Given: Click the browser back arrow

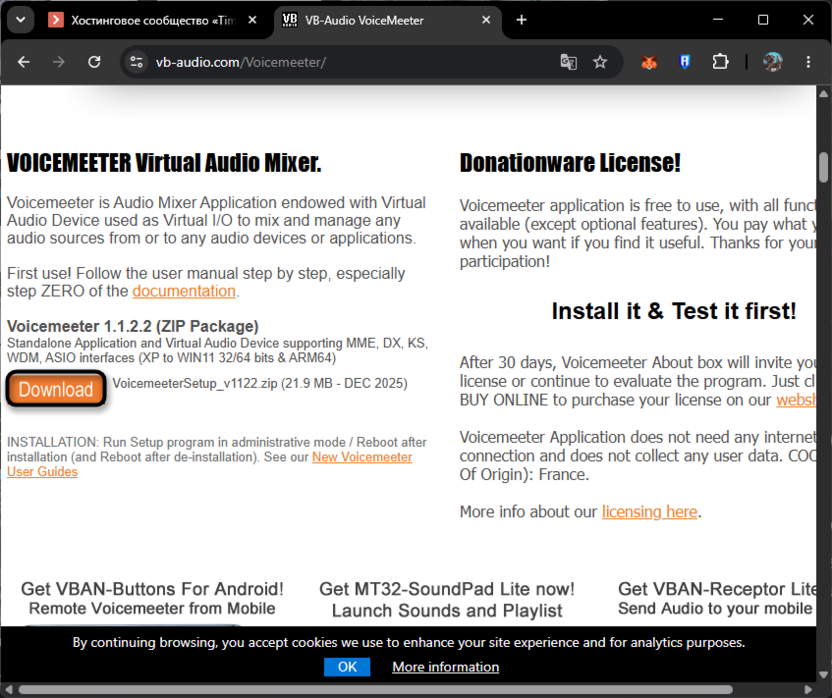Looking at the screenshot, I should point(23,62).
